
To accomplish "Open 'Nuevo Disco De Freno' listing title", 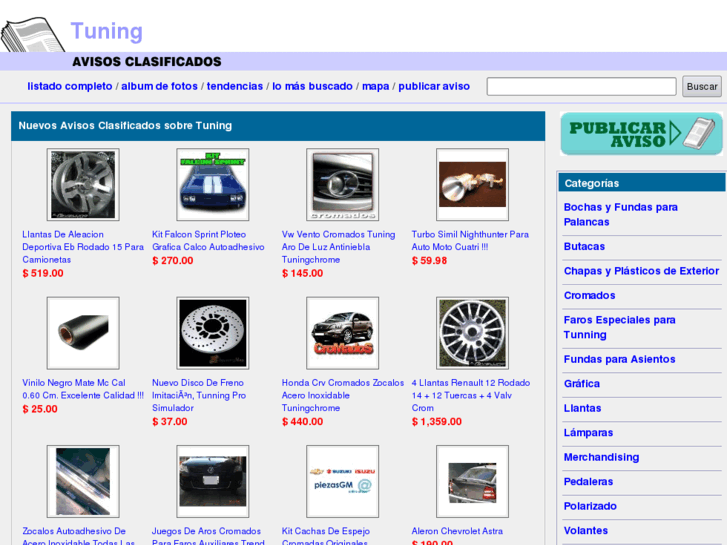I will coord(199,395).
